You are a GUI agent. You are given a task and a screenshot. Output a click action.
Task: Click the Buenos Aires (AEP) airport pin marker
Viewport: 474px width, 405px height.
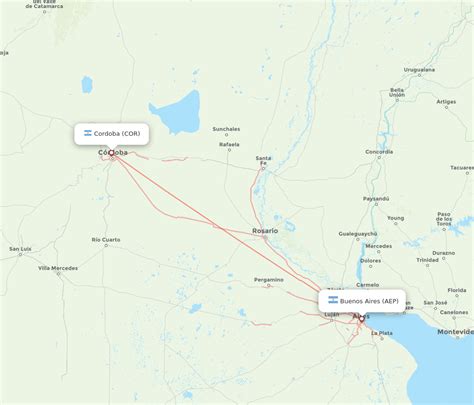tap(362, 319)
